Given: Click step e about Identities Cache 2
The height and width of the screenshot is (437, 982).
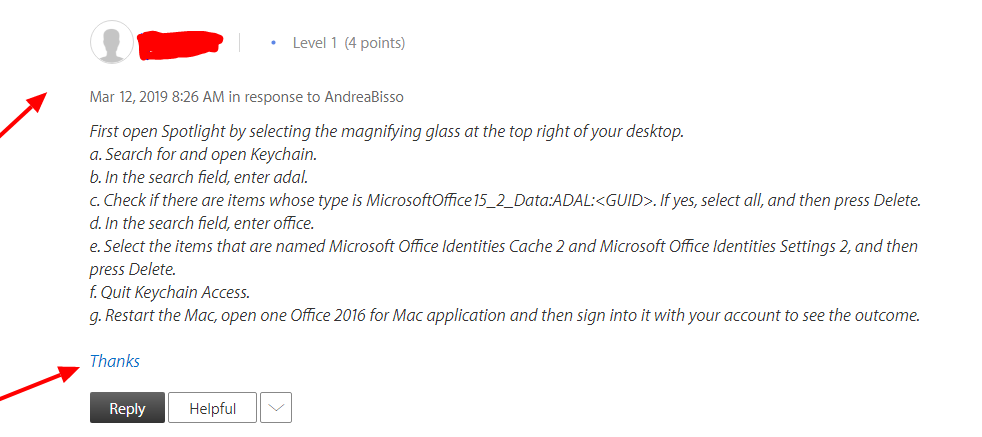Looking at the screenshot, I should pyautogui.click(x=504, y=246).
